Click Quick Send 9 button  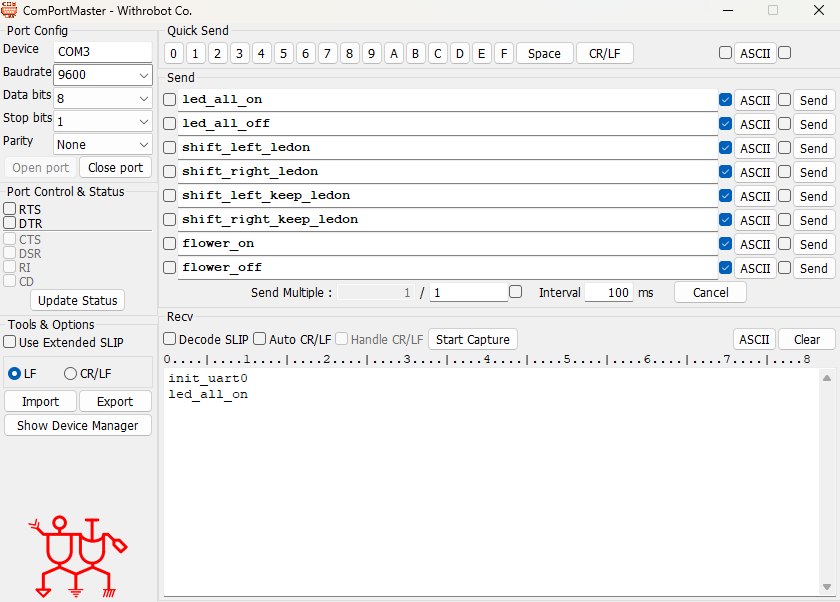(371, 54)
